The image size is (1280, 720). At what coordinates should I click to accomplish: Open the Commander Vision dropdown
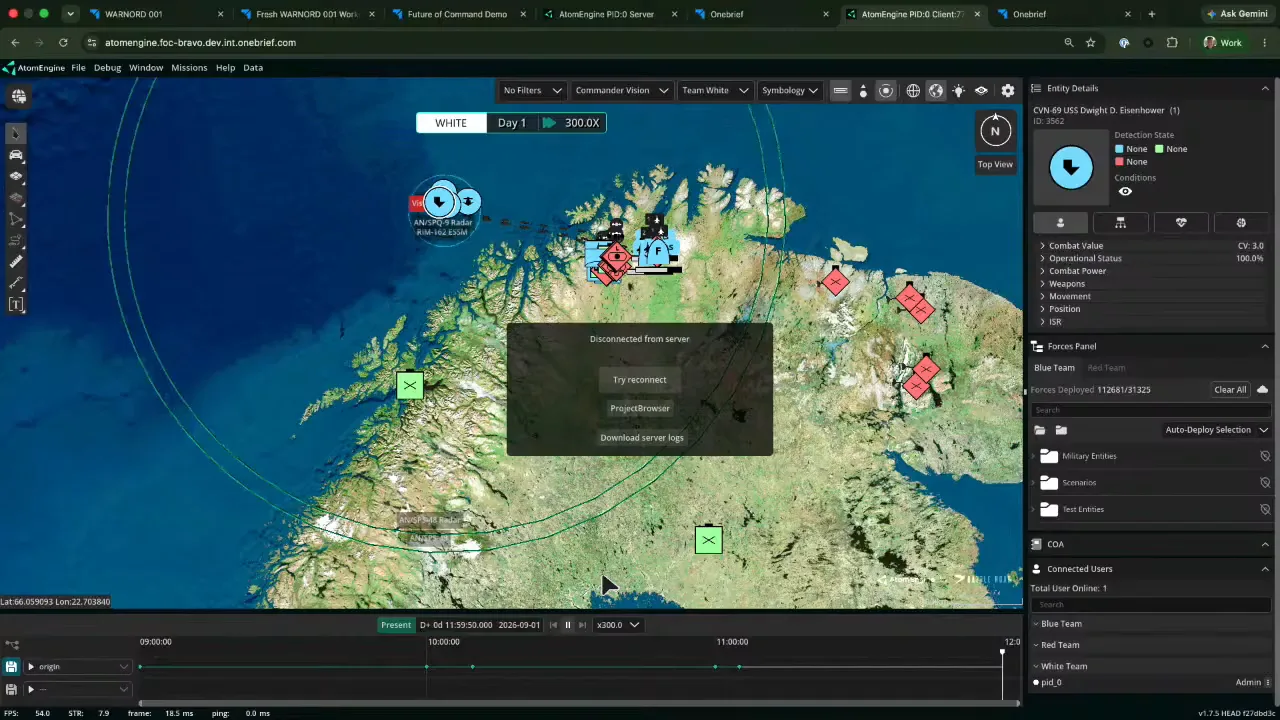tap(622, 90)
